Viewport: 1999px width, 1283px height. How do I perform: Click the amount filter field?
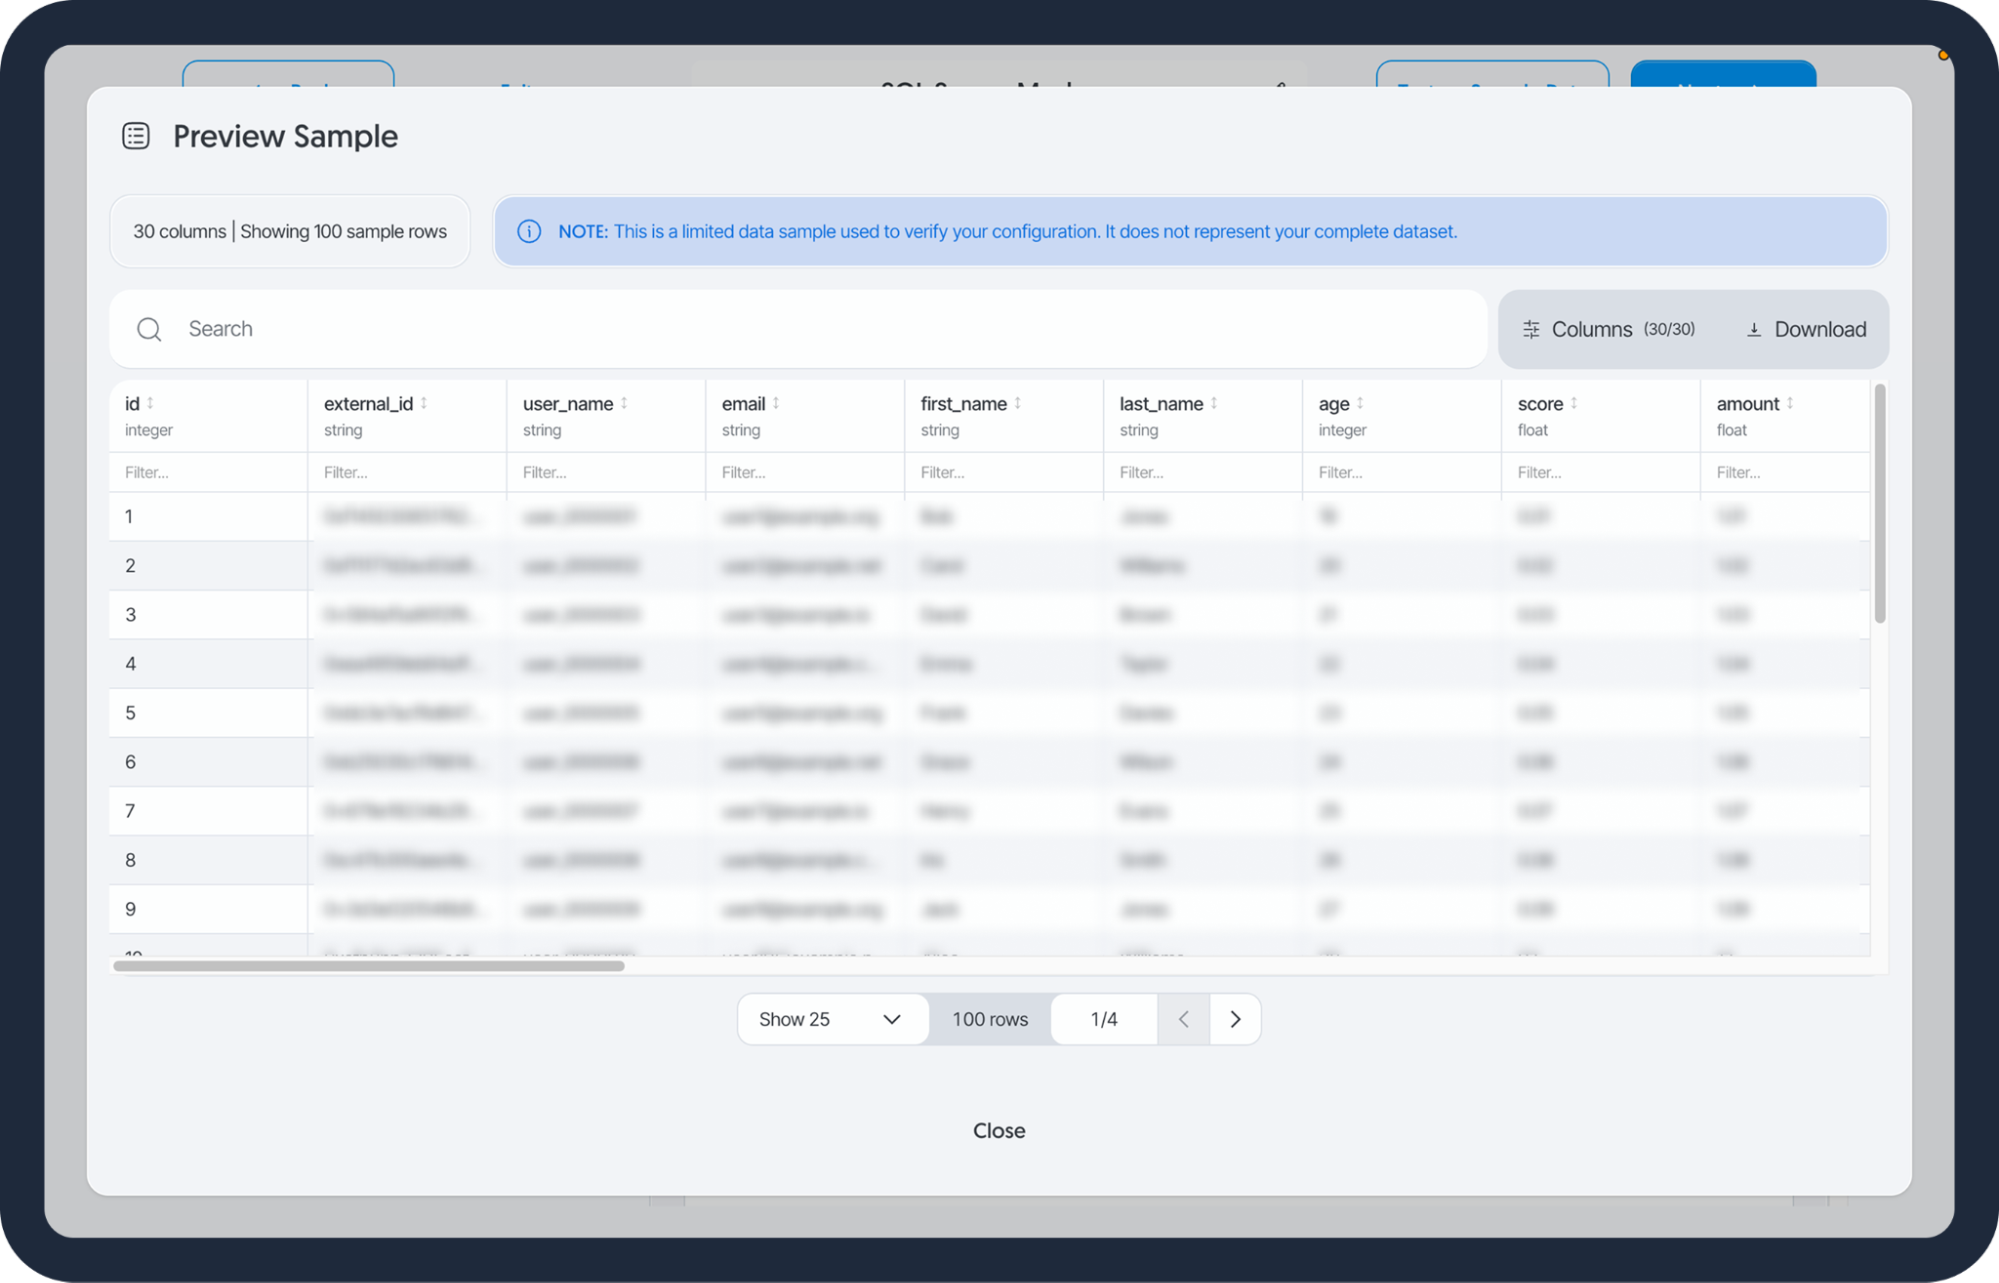1785,472
